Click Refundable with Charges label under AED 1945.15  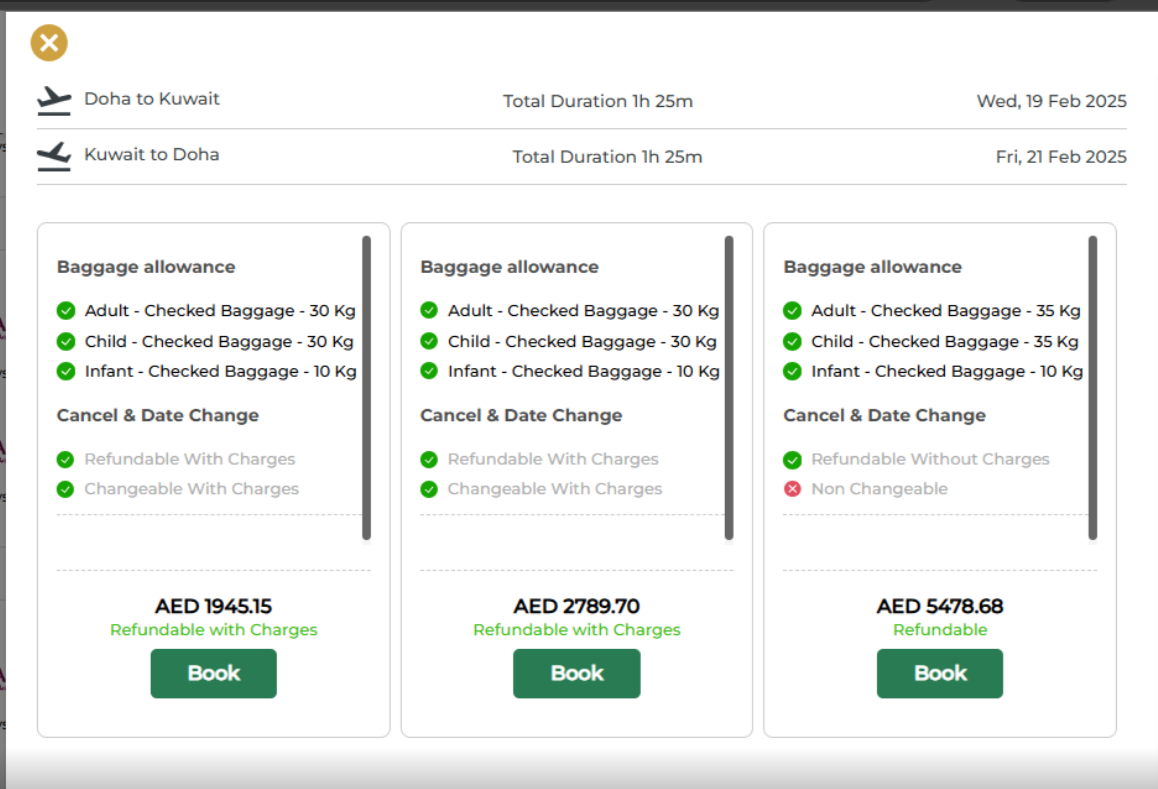point(213,630)
